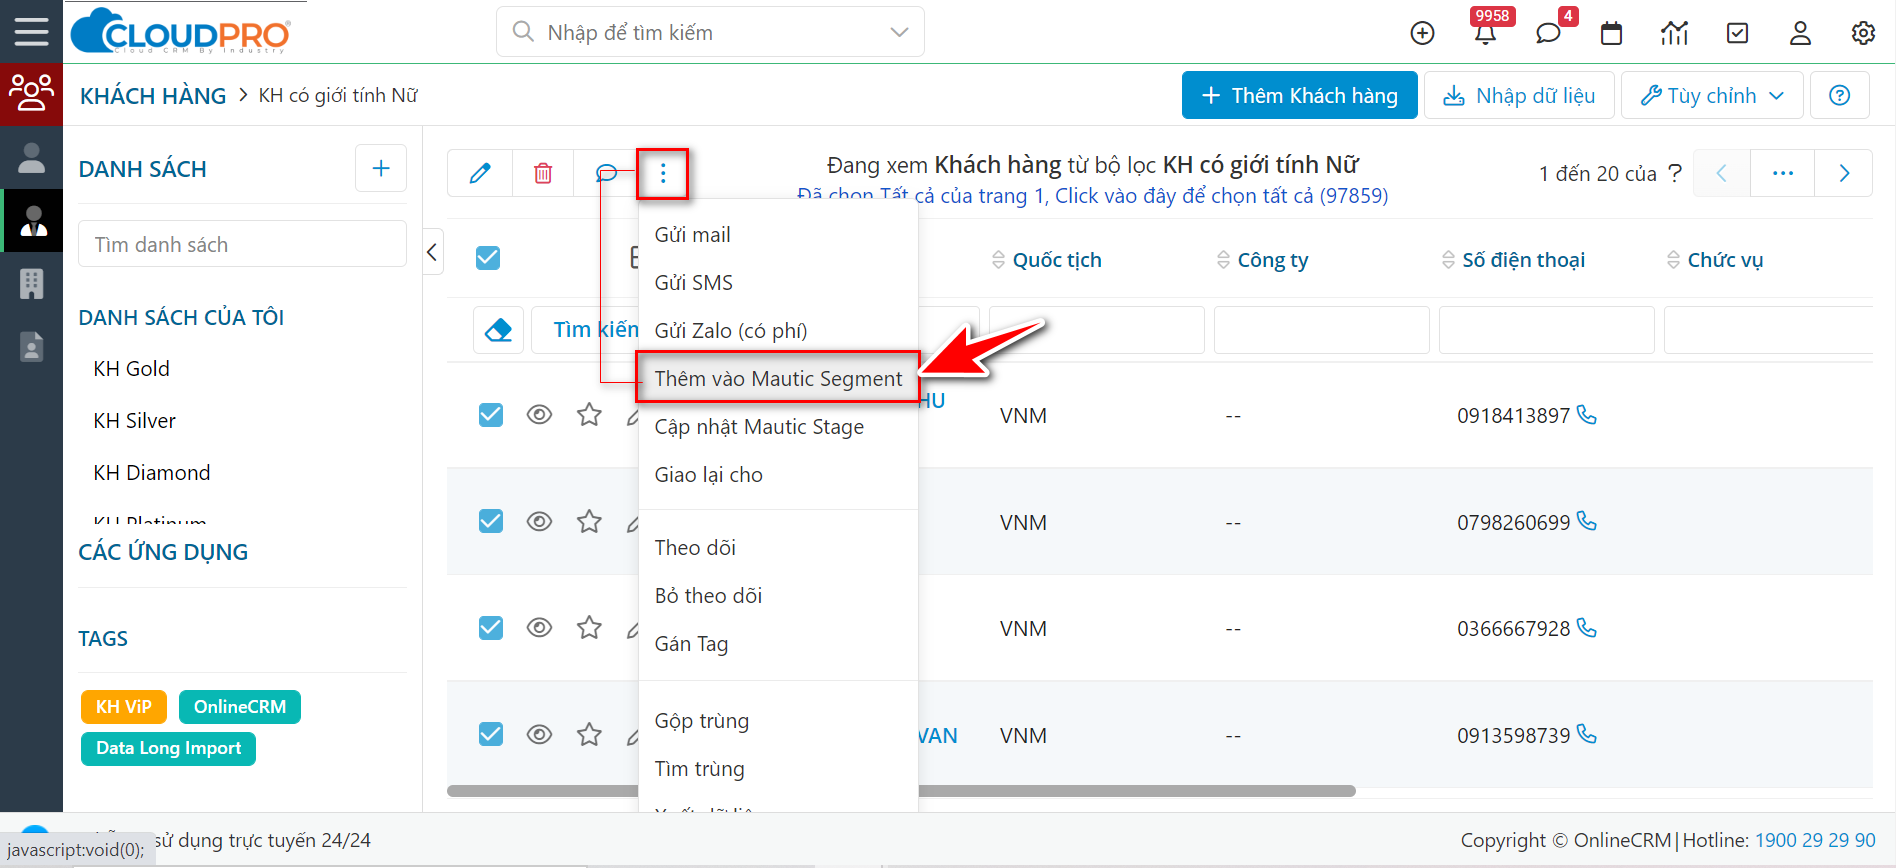Select the contact document sidebar icon

(x=31, y=347)
